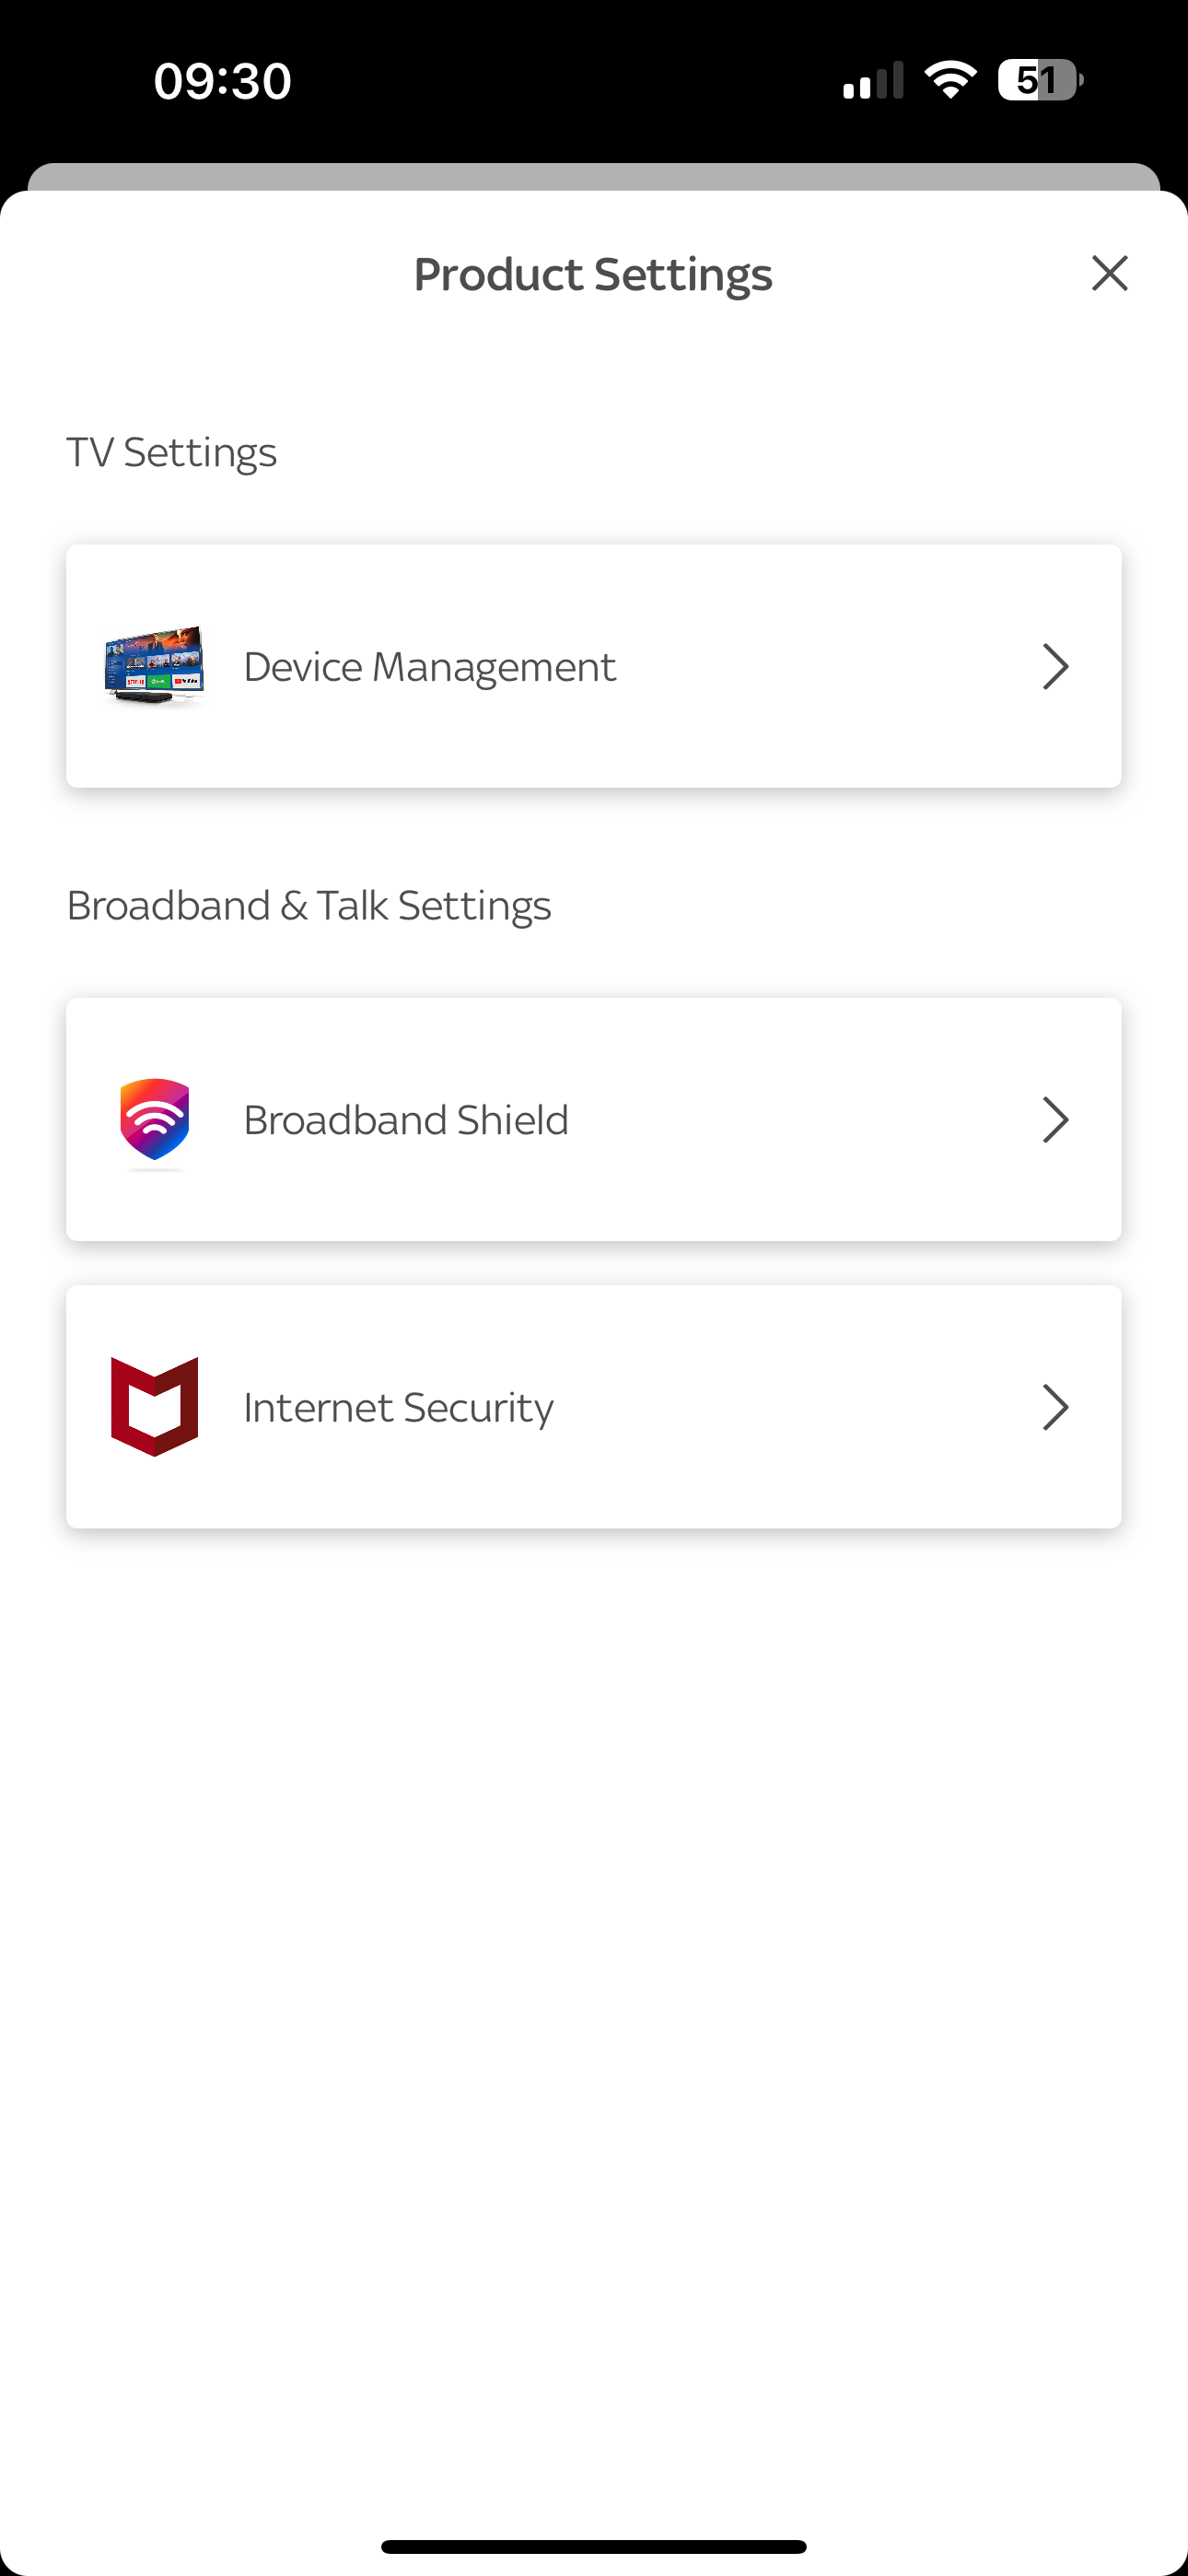Open the Broadband Shield text label
Image resolution: width=1188 pixels, height=2576 pixels.
point(405,1120)
